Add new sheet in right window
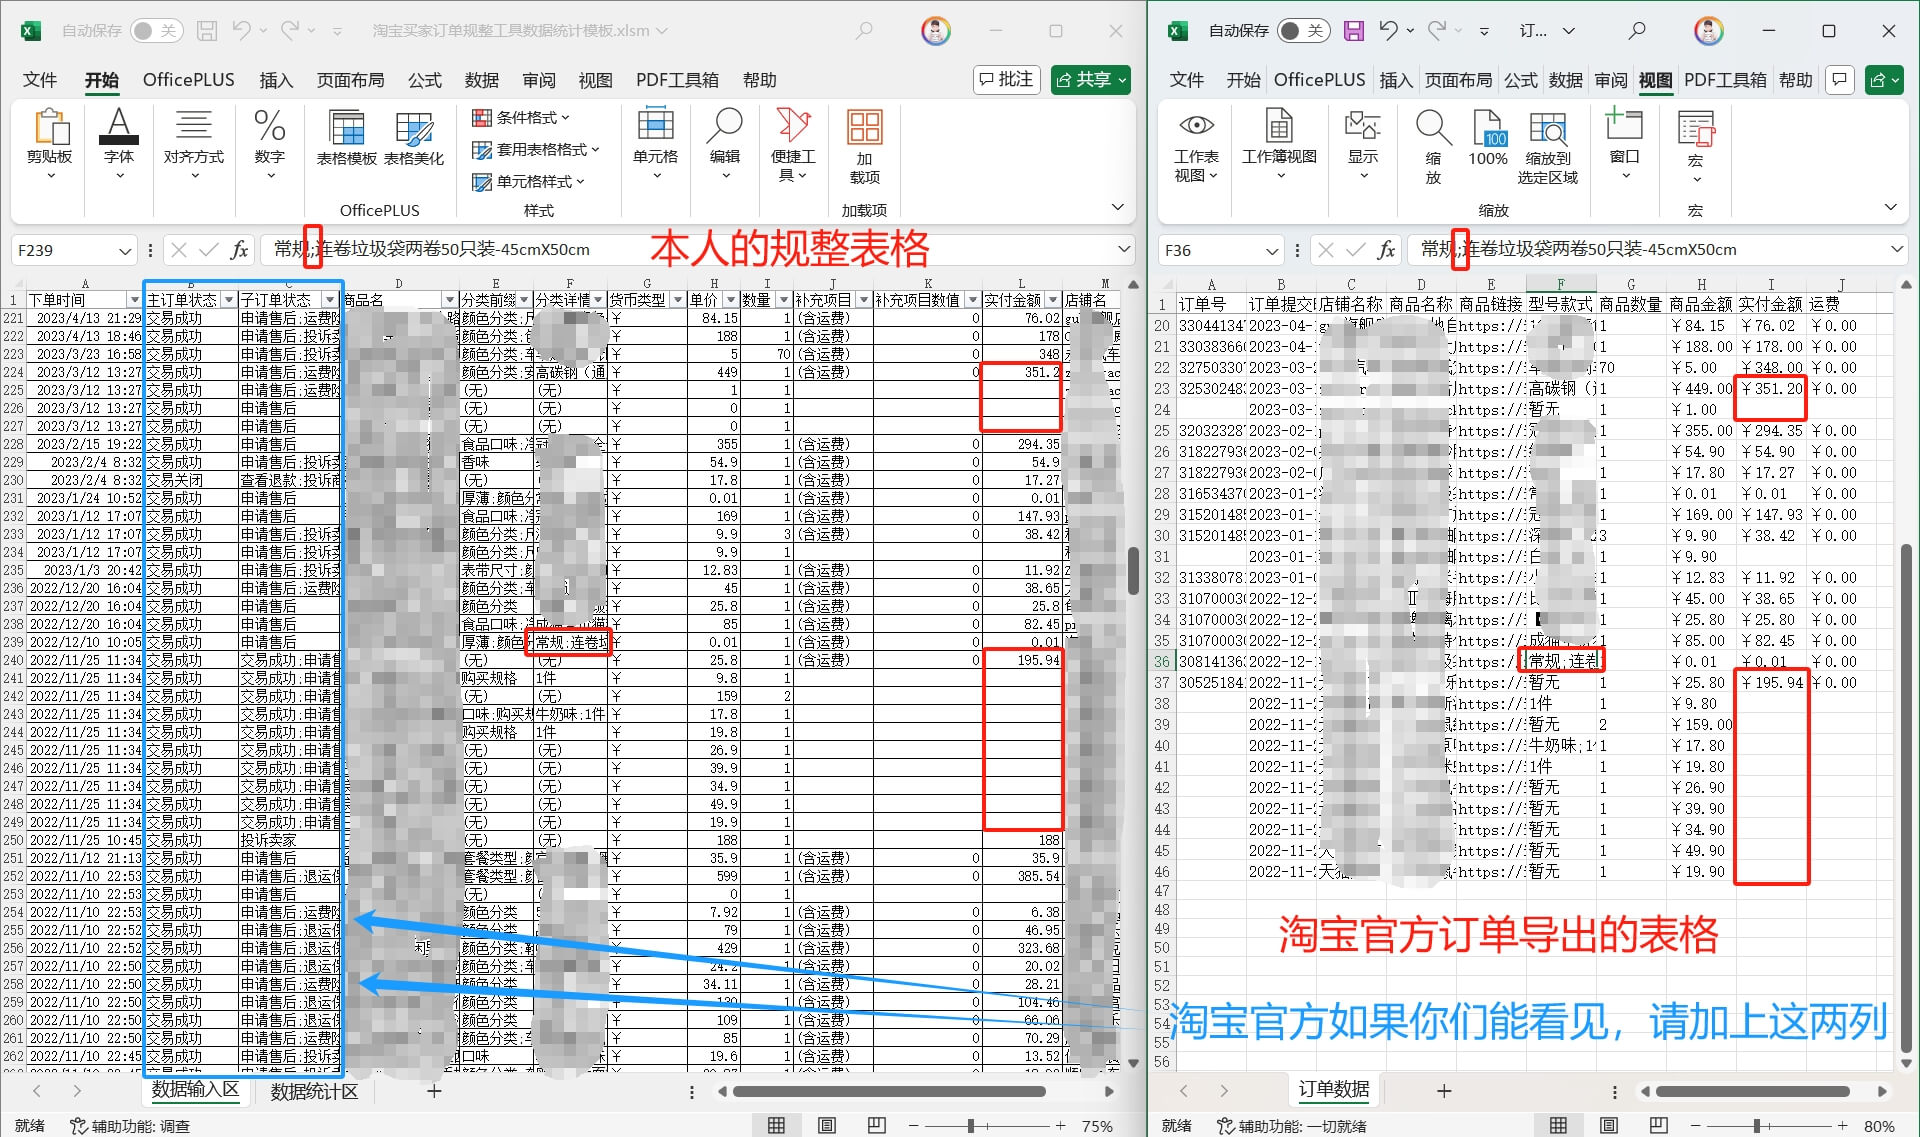This screenshot has width=1920, height=1137. 1444,1091
